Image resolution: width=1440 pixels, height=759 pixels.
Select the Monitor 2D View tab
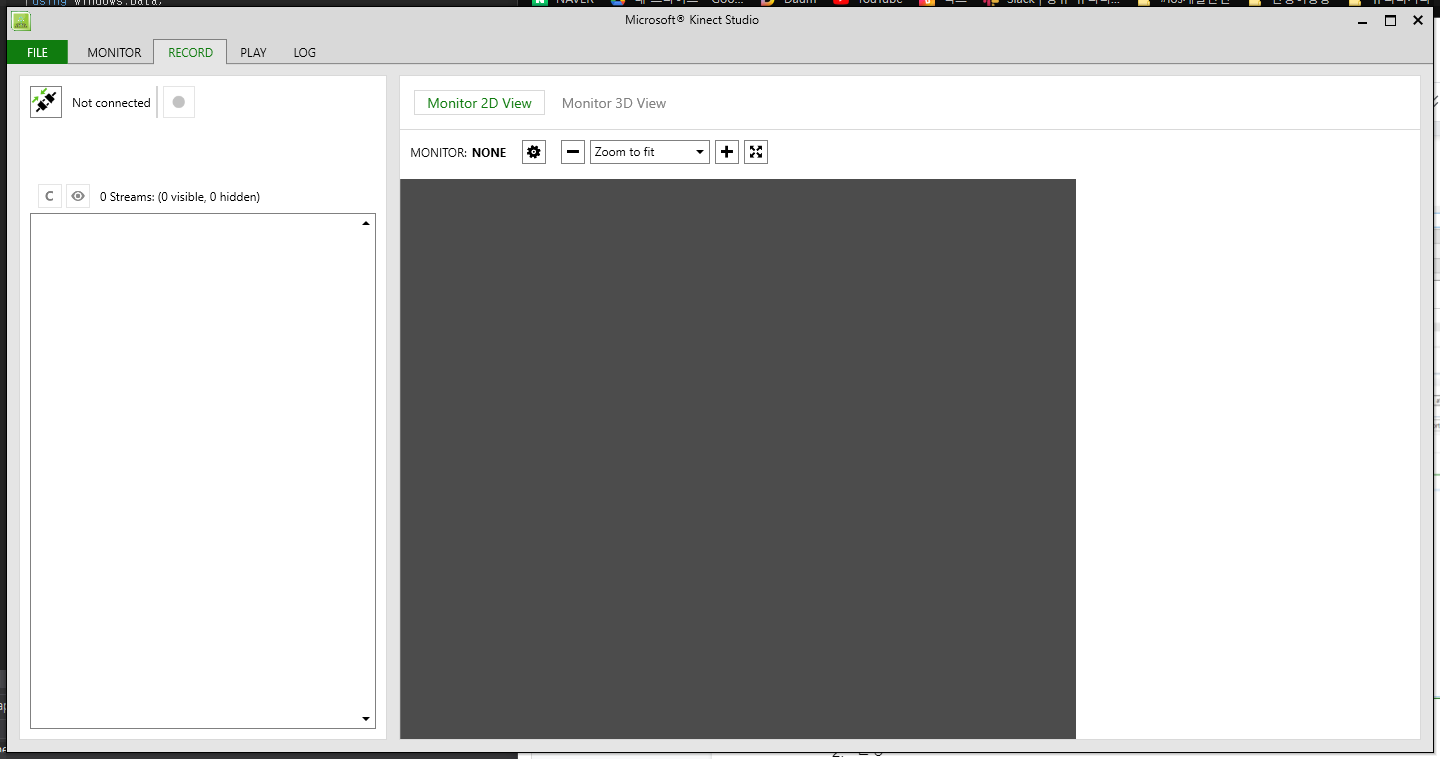[480, 103]
